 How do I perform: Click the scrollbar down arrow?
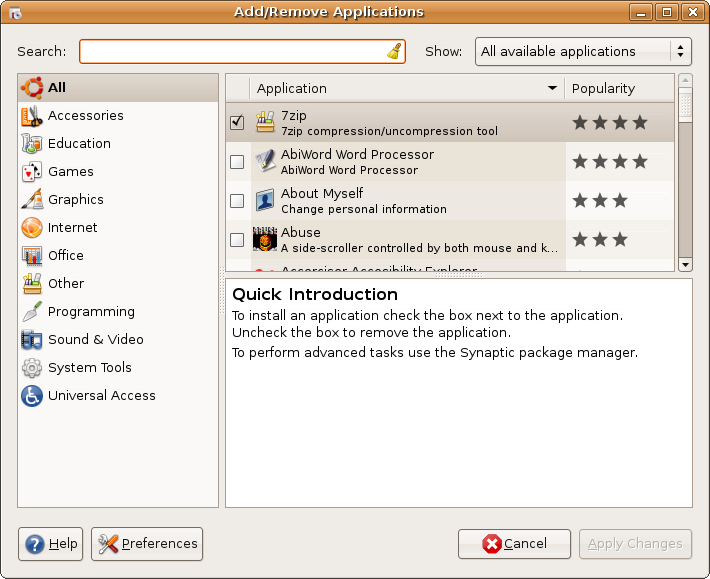pos(685,264)
